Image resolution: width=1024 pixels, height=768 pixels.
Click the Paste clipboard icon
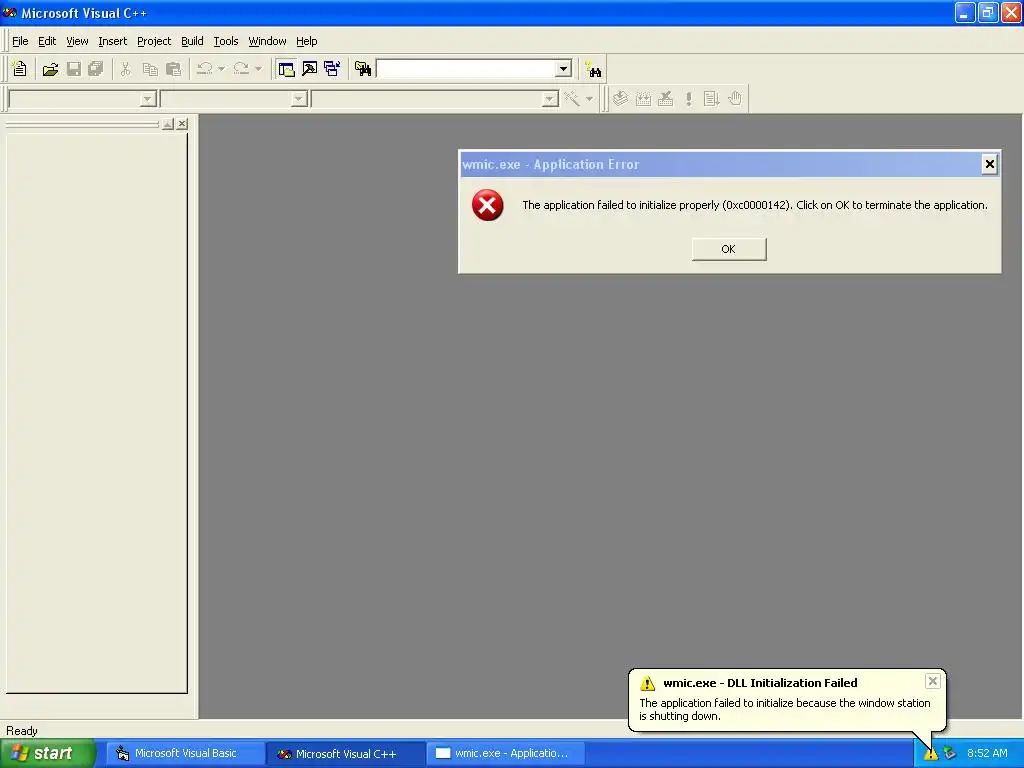[174, 69]
